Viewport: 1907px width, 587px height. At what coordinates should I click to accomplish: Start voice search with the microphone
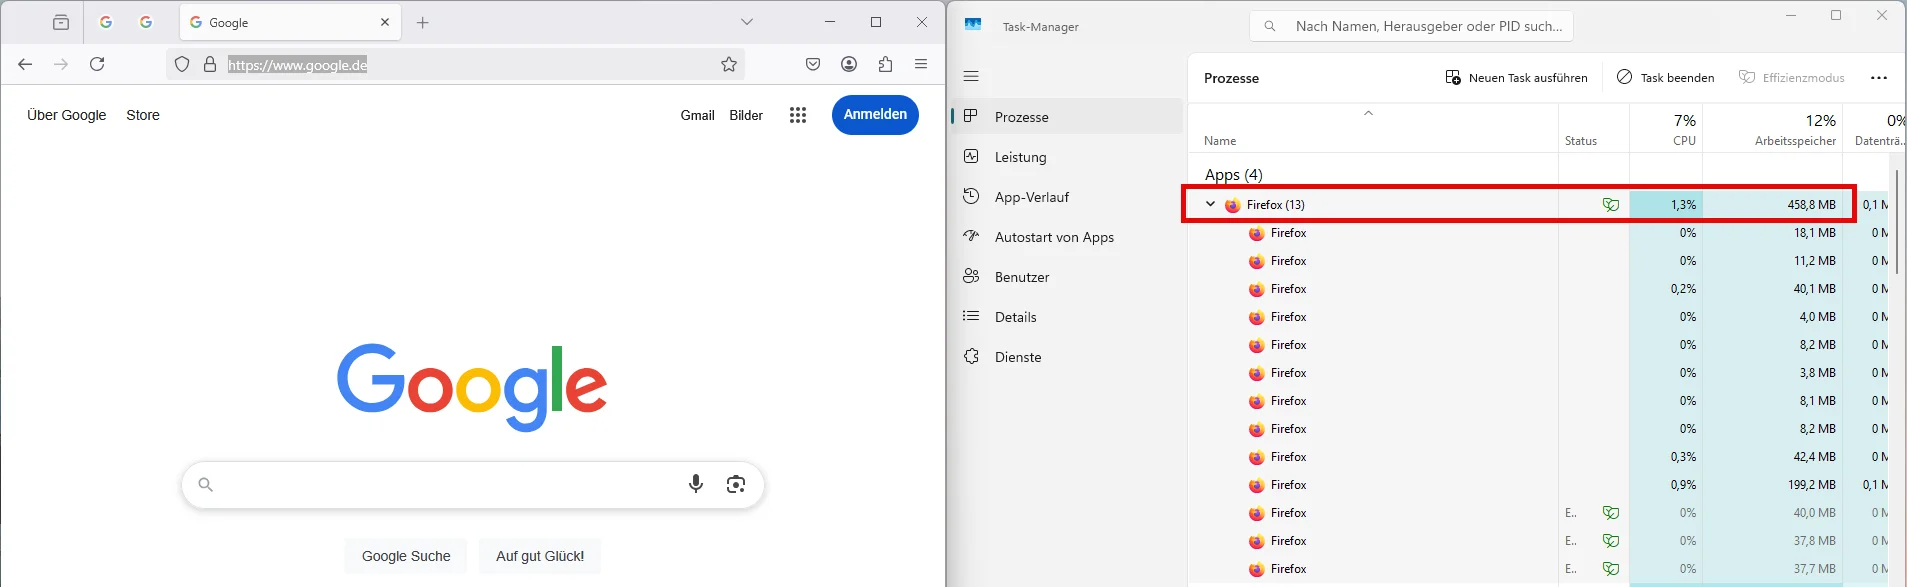(696, 484)
